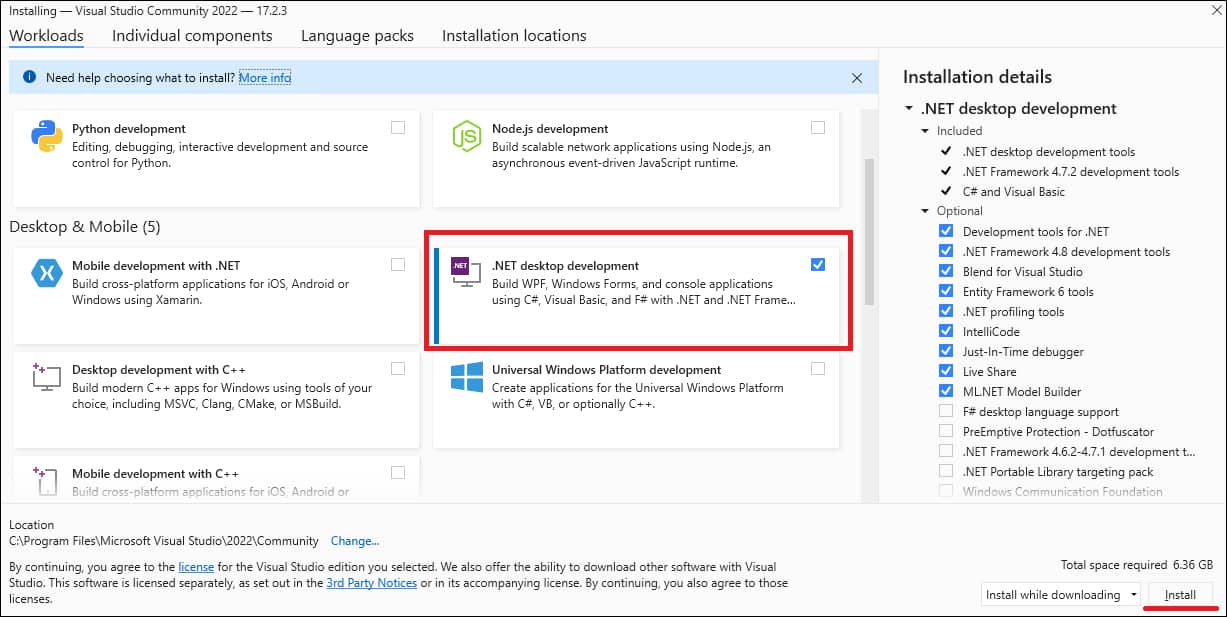Screen dimensions: 1227x617
Task: Switch to the Workloads tab
Action: tap(46, 36)
